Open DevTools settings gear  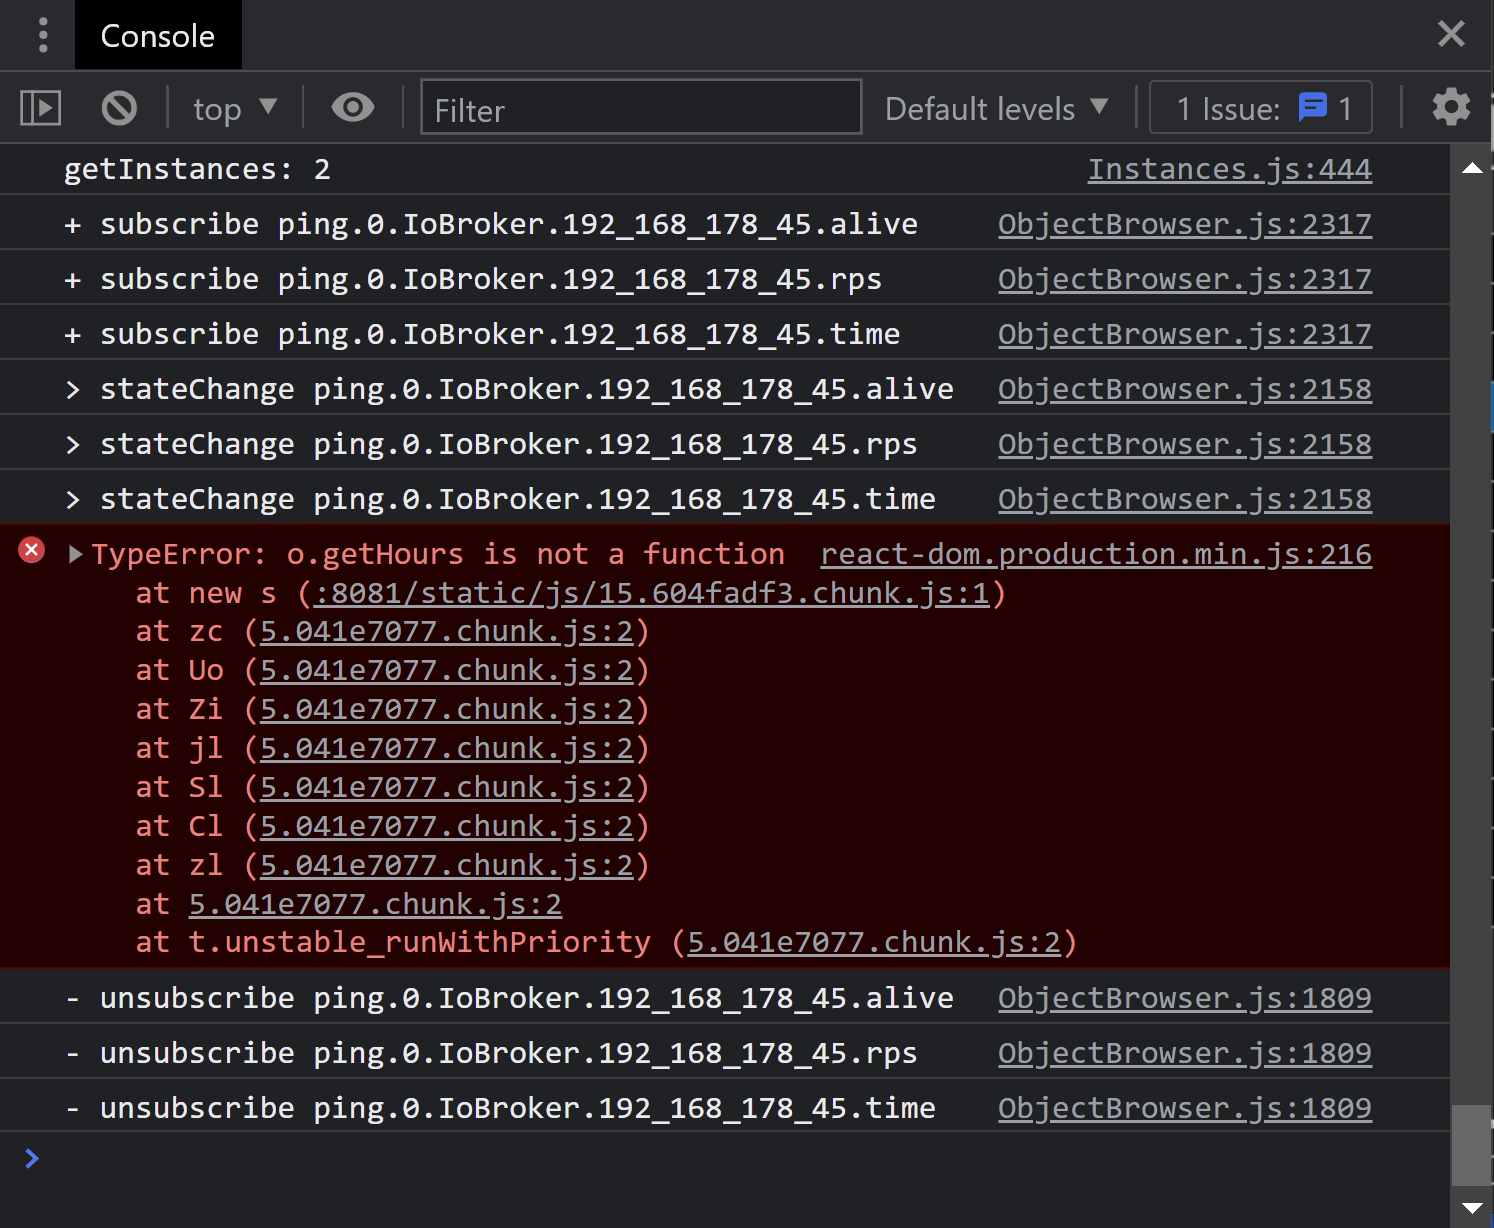(1451, 107)
